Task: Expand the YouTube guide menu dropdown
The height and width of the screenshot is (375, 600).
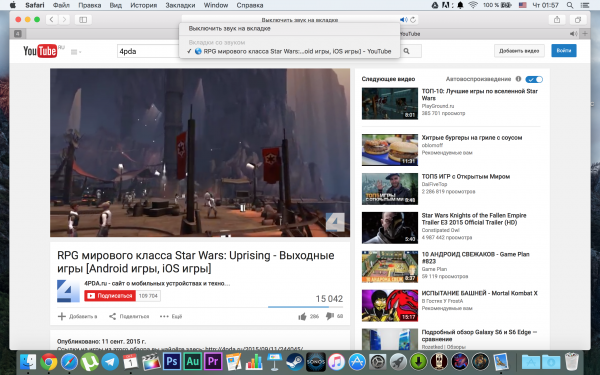Action: click(x=76, y=52)
